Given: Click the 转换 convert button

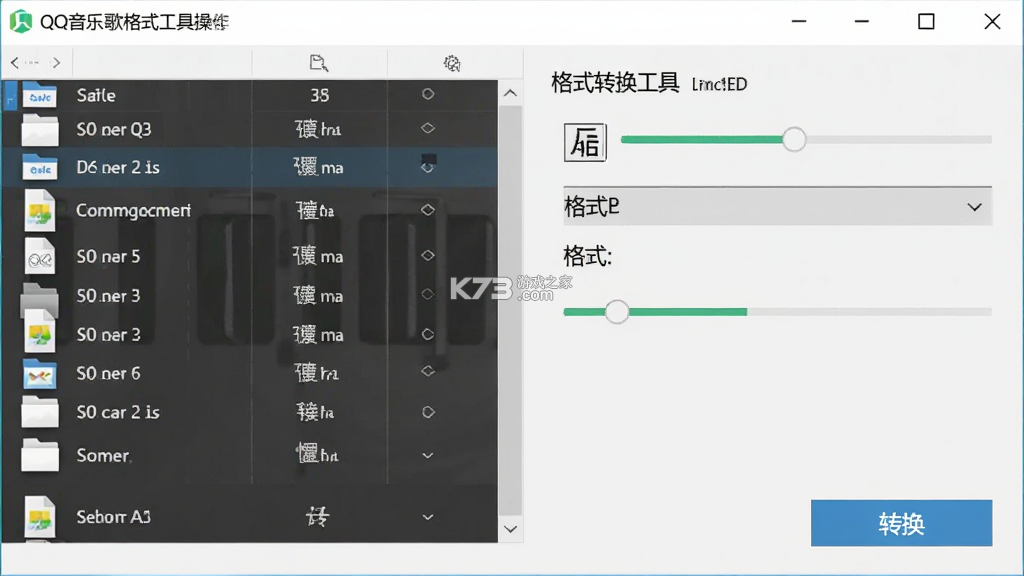Looking at the screenshot, I should pyautogui.click(x=901, y=523).
